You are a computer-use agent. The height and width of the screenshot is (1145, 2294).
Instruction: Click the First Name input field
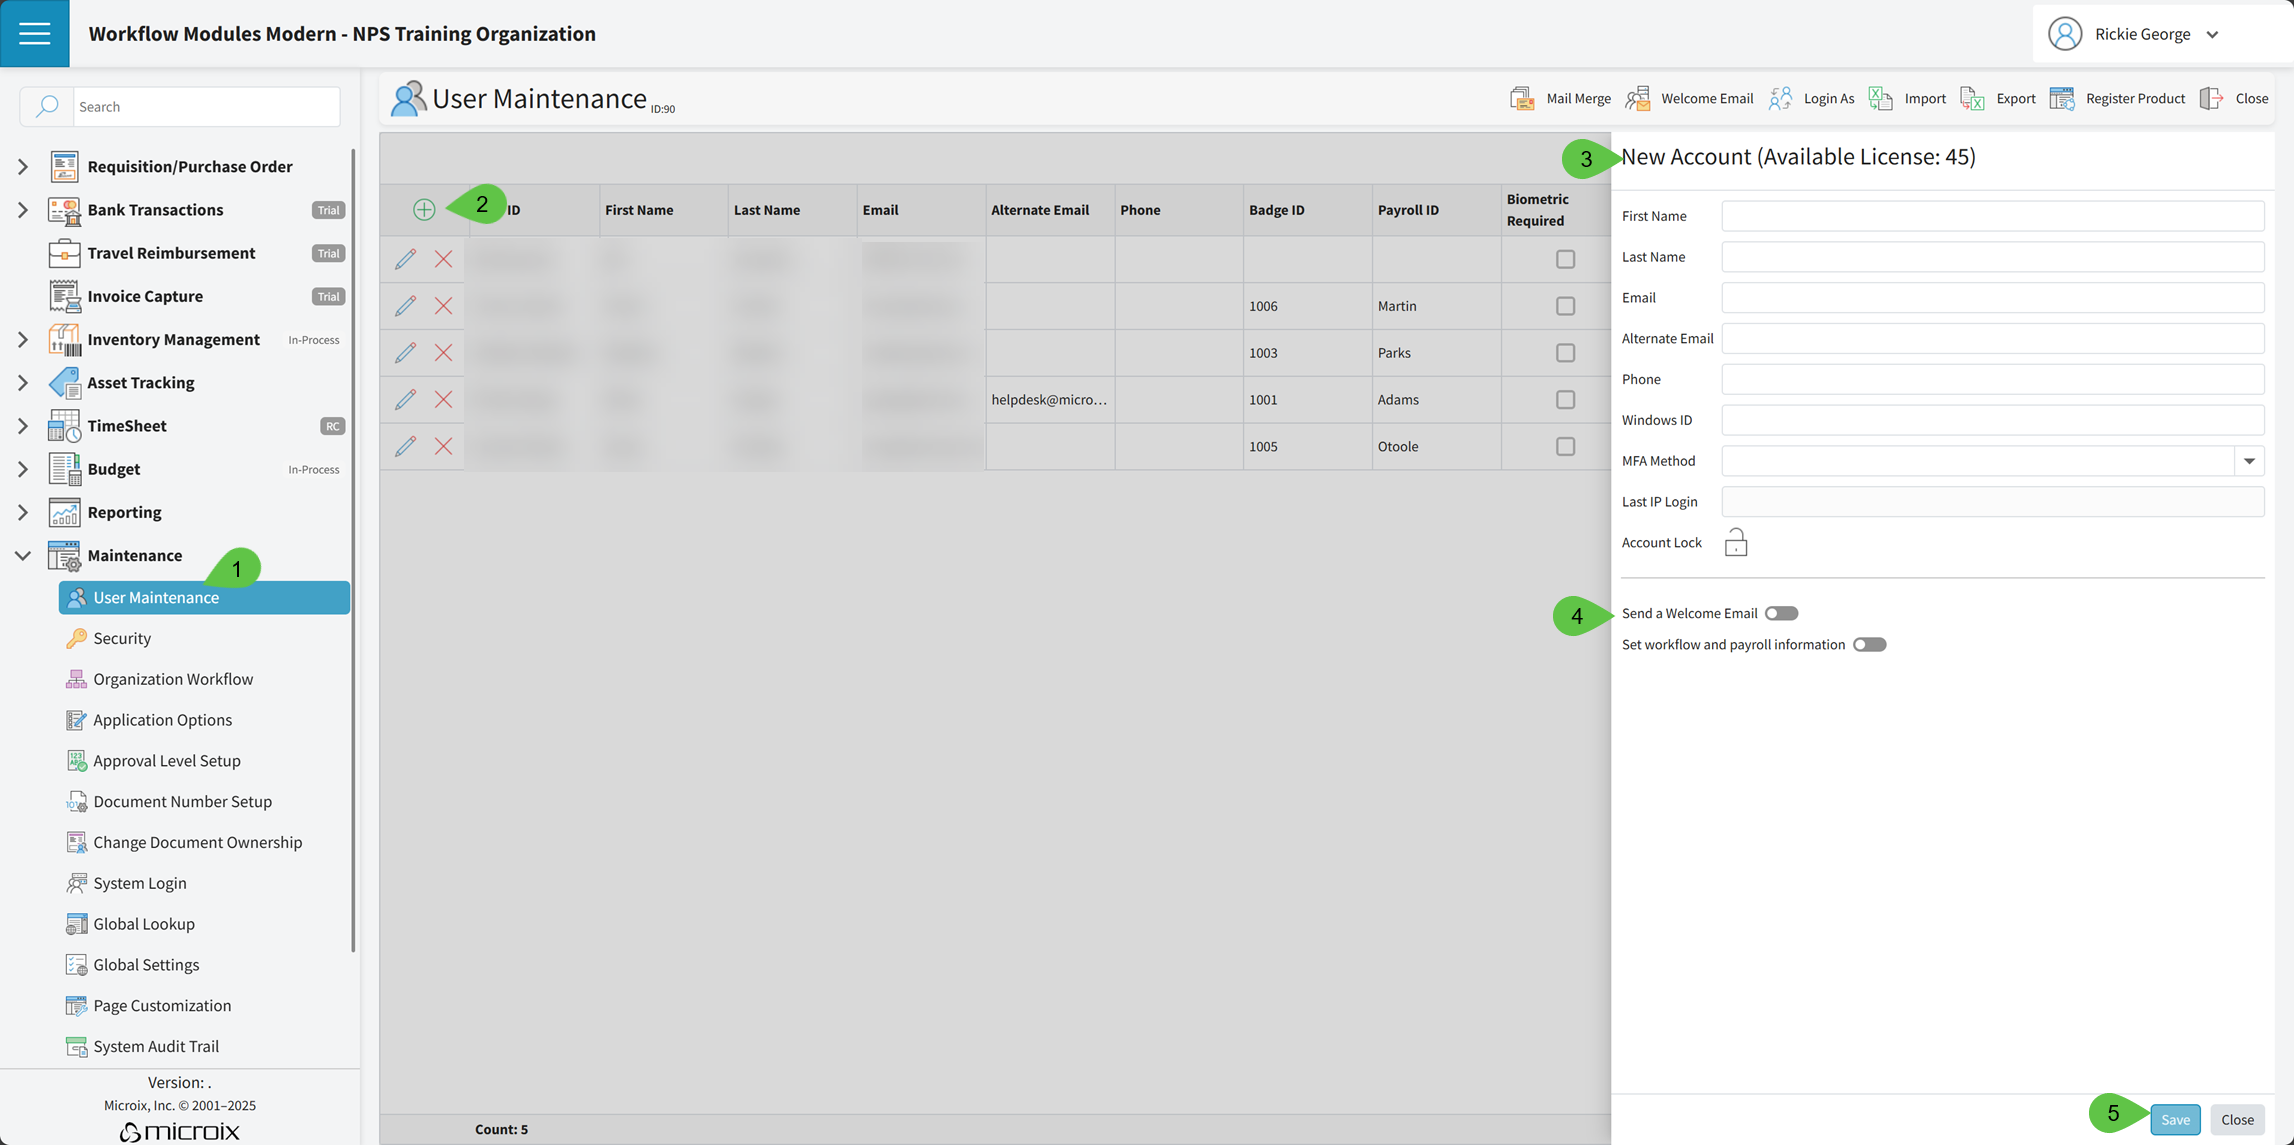[1992, 216]
